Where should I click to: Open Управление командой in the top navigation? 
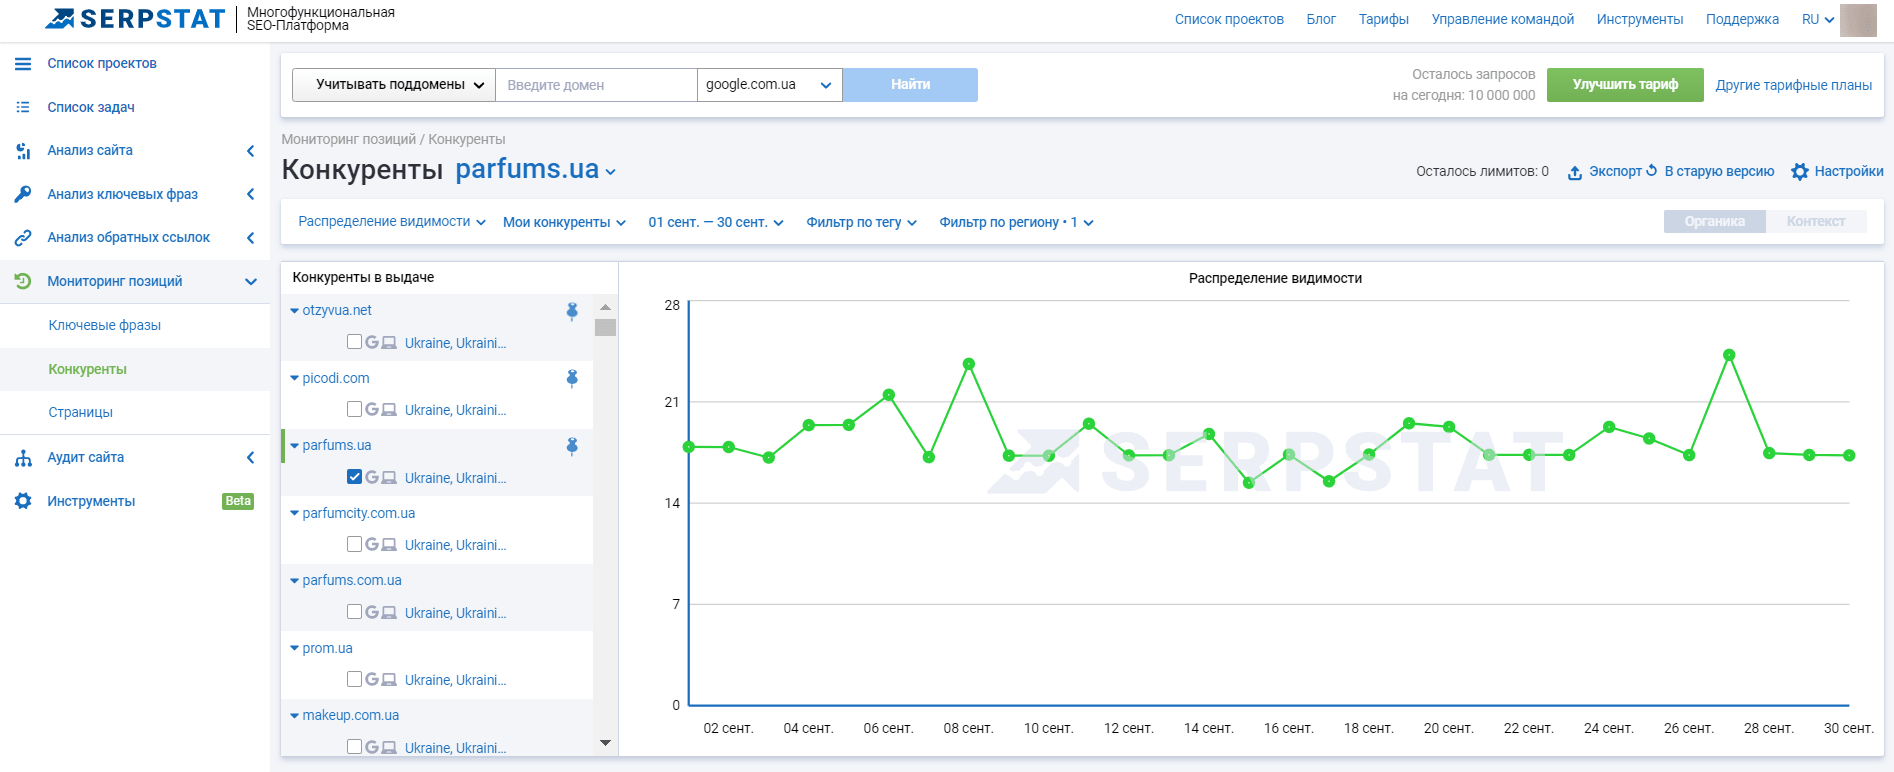[x=1503, y=19]
